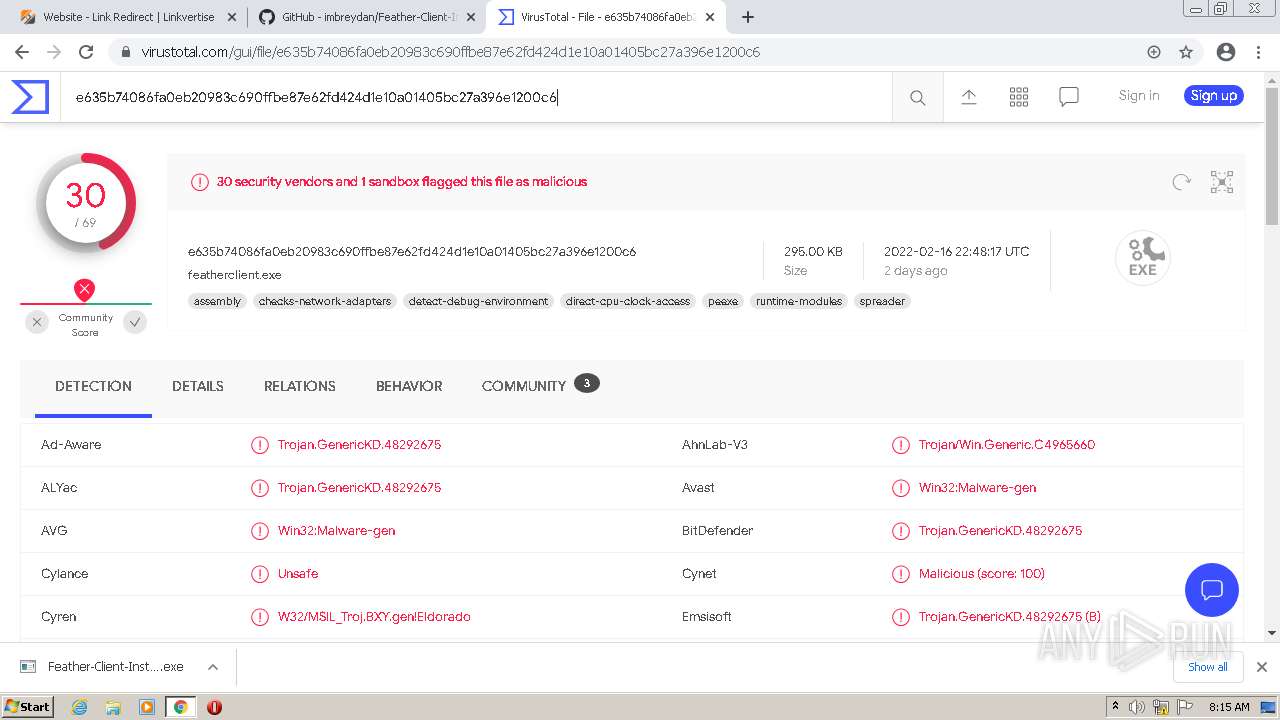Click the browser address bar URL
The height and width of the screenshot is (720, 1280).
[450, 52]
